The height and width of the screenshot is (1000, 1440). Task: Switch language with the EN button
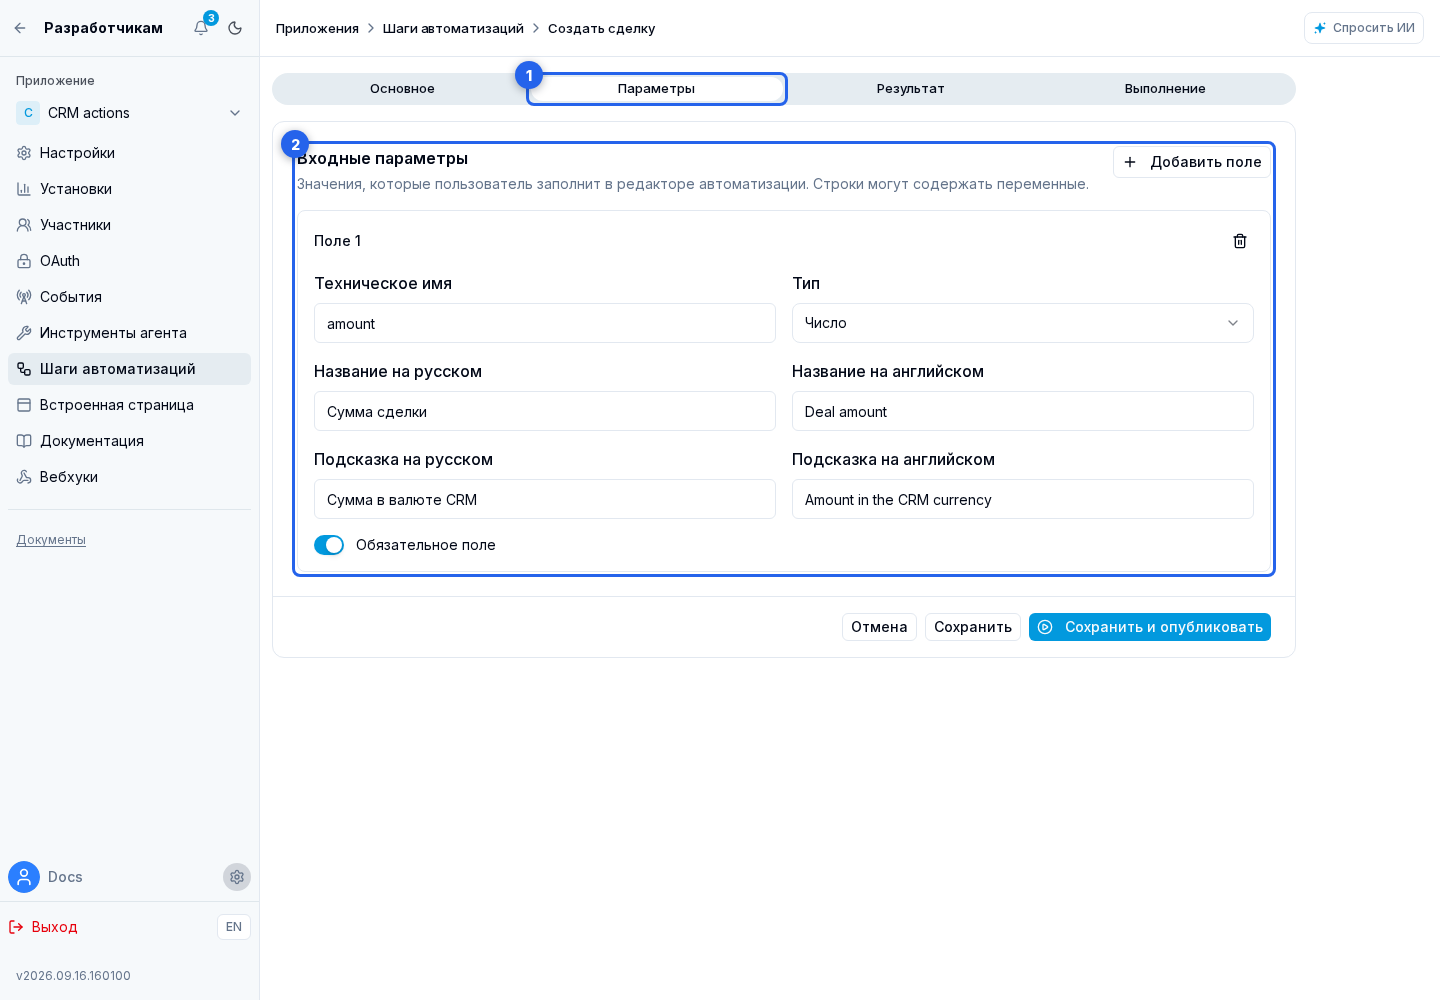coord(234,927)
